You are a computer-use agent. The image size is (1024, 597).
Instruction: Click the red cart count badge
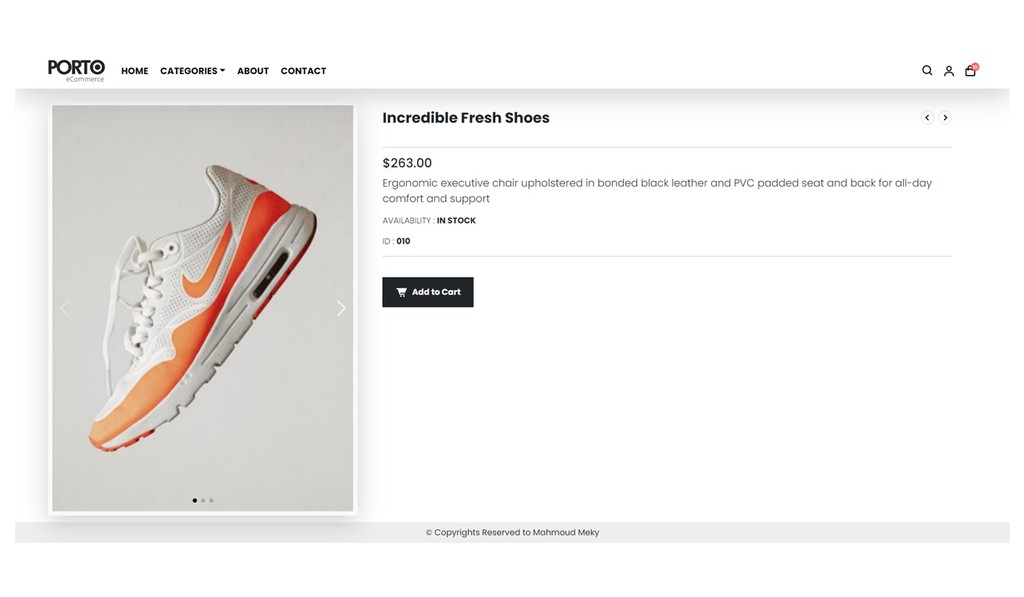click(975, 67)
